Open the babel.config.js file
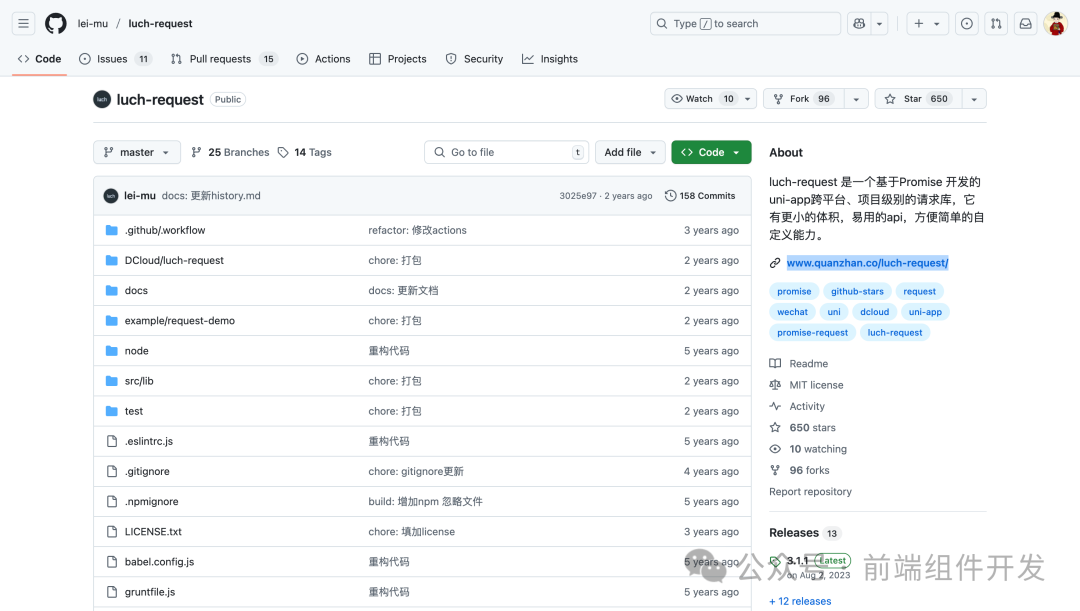1080x611 pixels. click(x=159, y=562)
